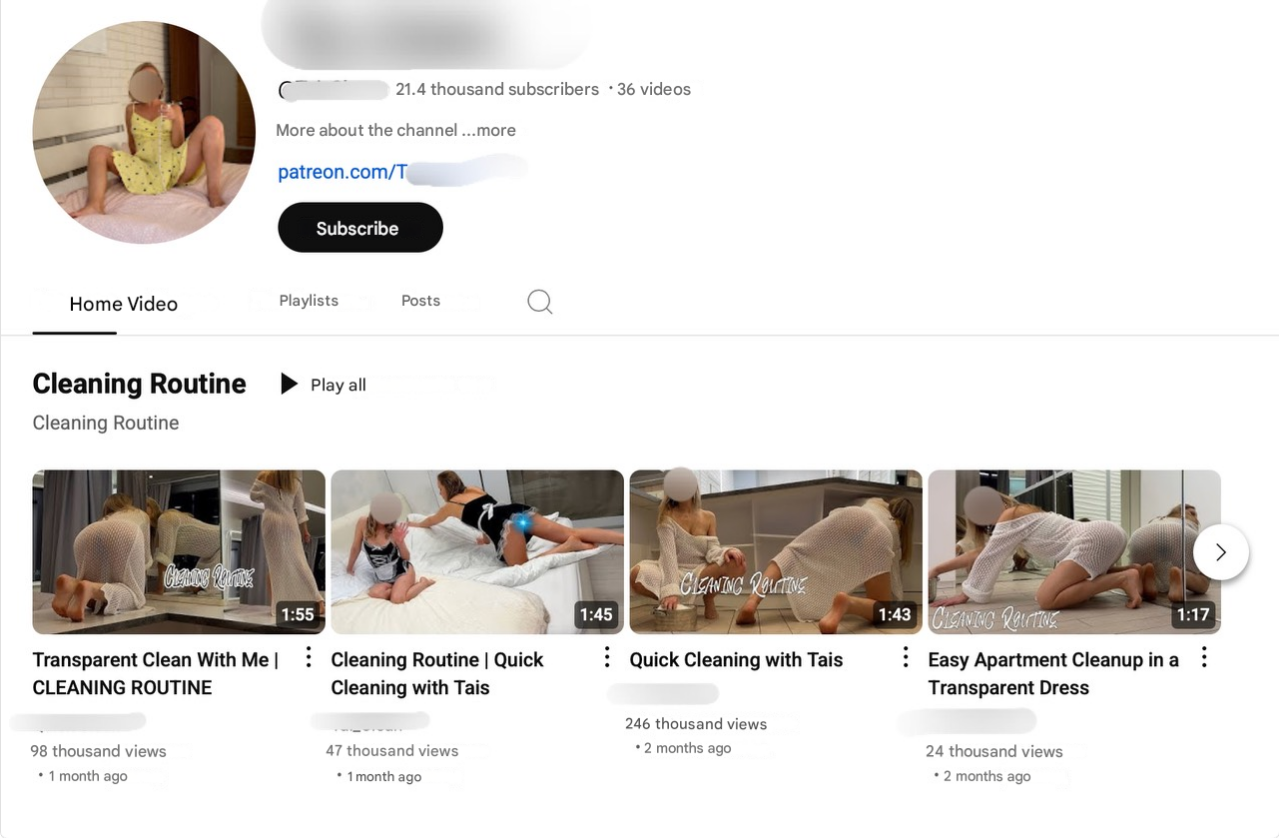Open three-dot menu for Quick Cleaning with Tais

905,657
